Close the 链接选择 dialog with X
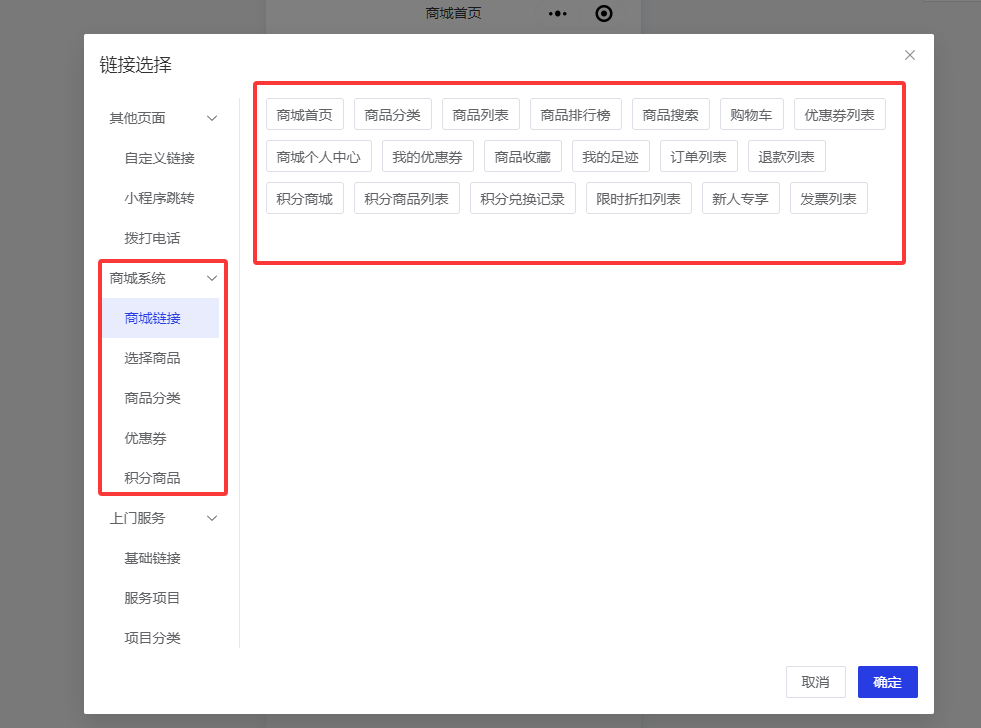This screenshot has width=981, height=728. pyautogui.click(x=909, y=55)
